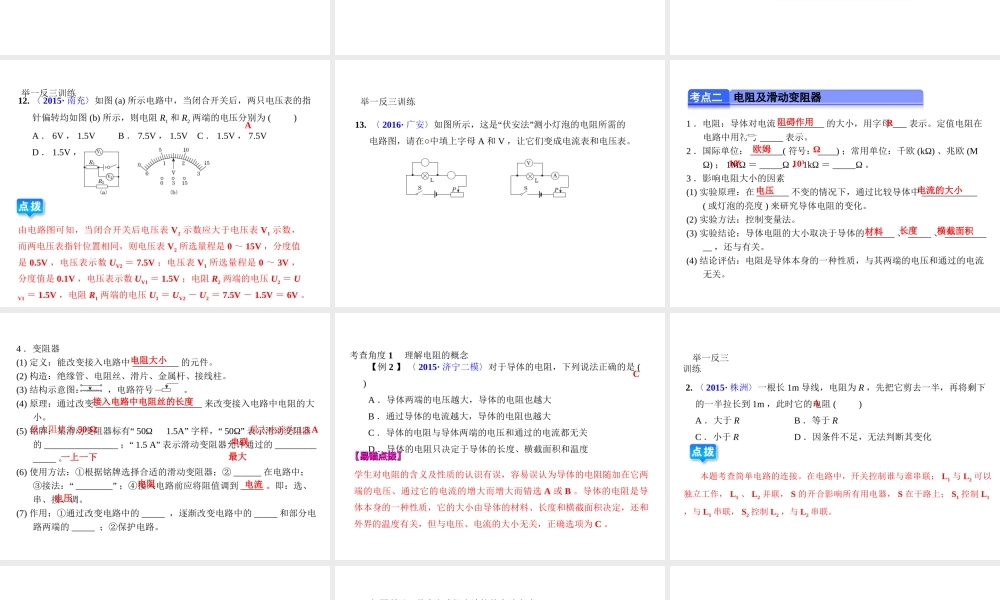This screenshot has height=600, width=1000.
Task: Click option A. 大于 R
Action: (717, 421)
